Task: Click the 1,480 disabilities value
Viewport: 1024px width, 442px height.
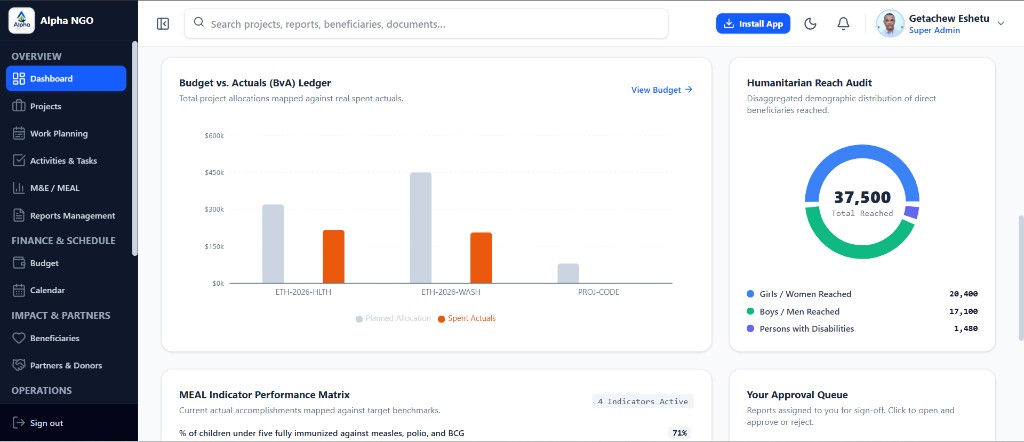Action: (x=966, y=329)
